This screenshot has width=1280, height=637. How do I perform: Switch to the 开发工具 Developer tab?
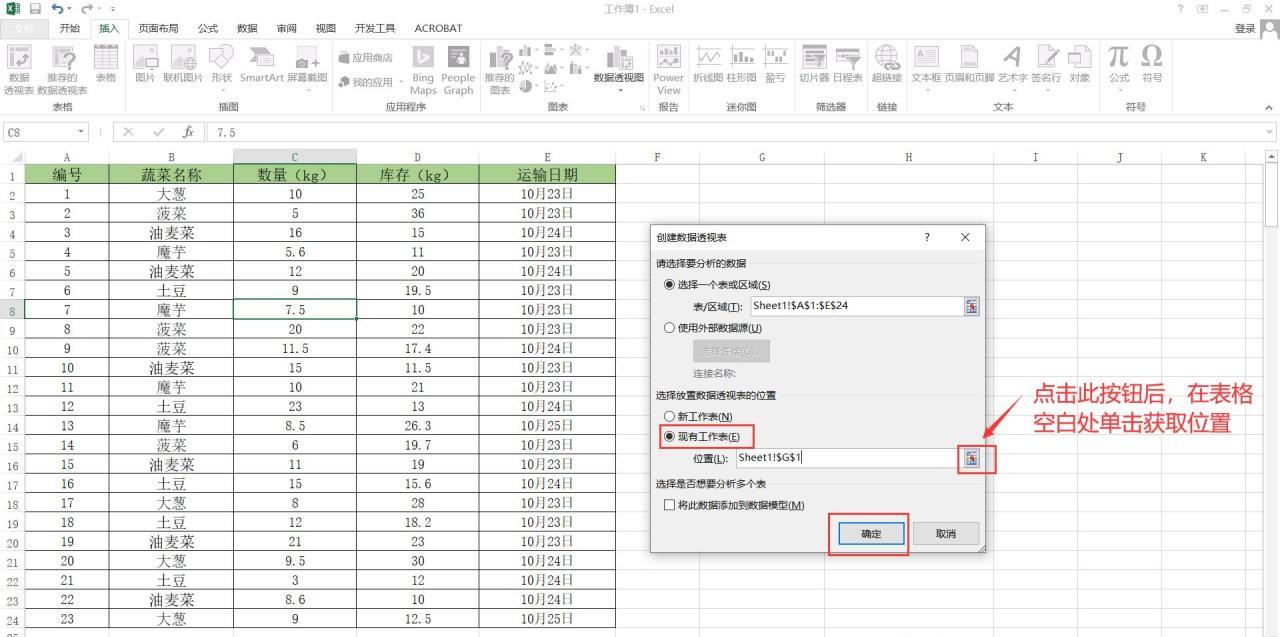coord(375,28)
